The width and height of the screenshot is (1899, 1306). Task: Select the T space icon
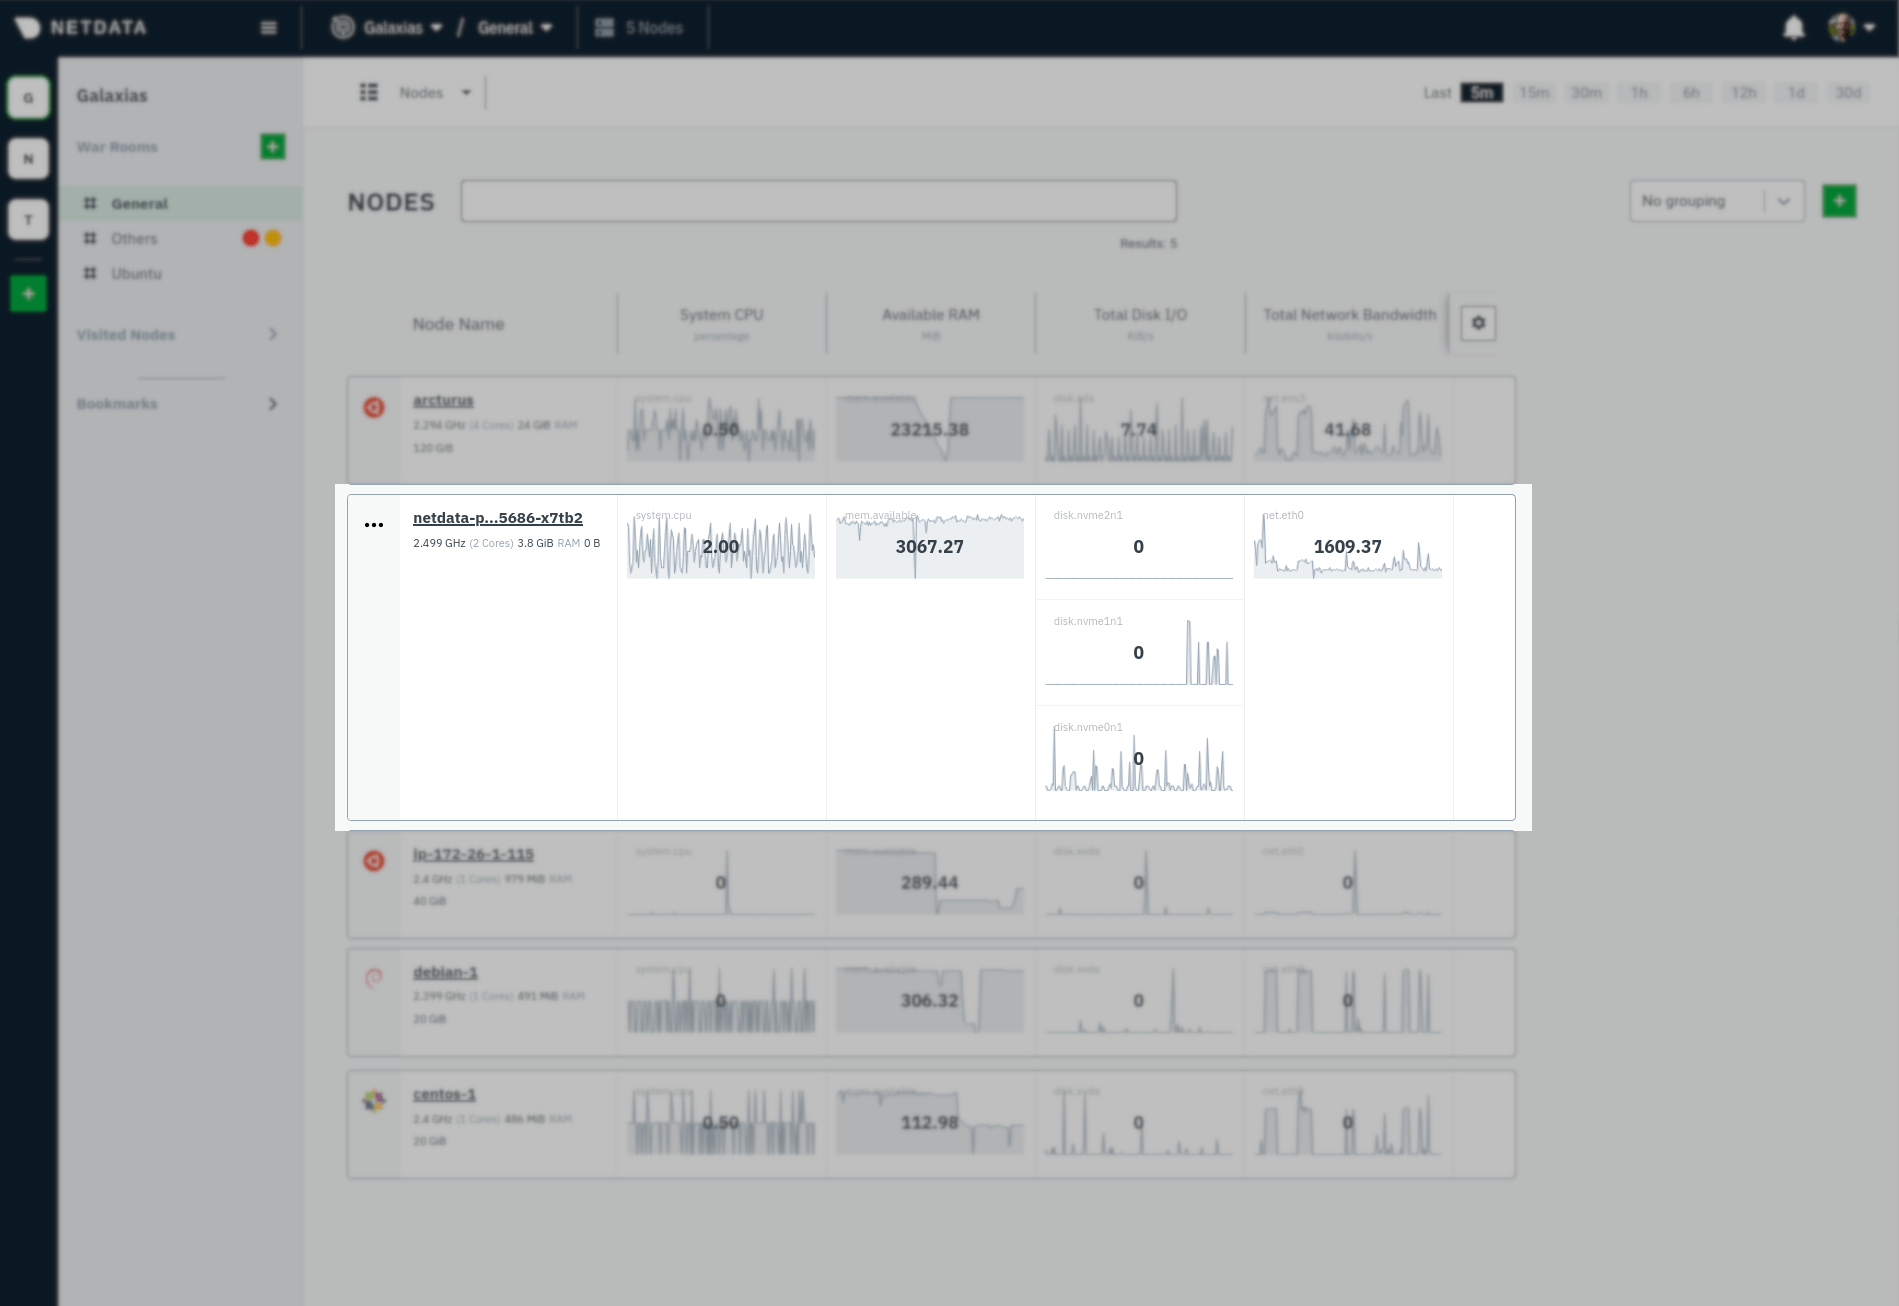28,219
